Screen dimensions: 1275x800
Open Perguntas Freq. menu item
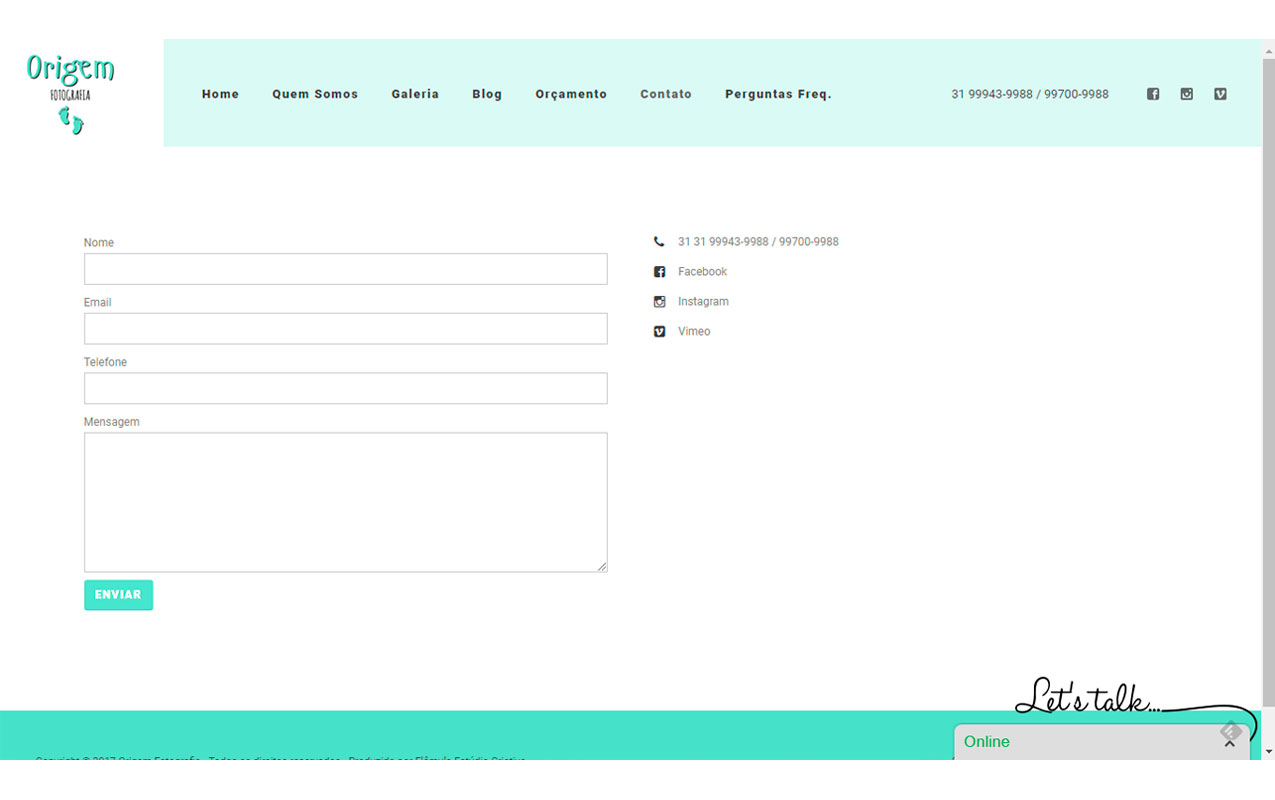point(778,94)
